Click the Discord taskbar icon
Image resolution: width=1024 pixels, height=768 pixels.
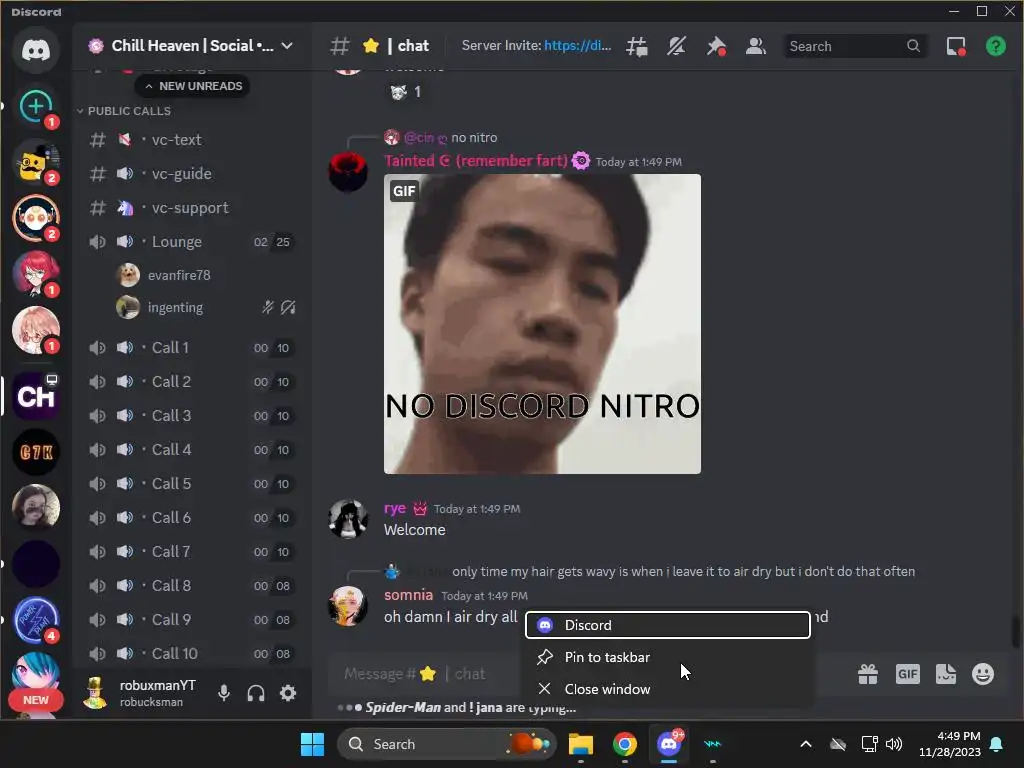click(669, 744)
